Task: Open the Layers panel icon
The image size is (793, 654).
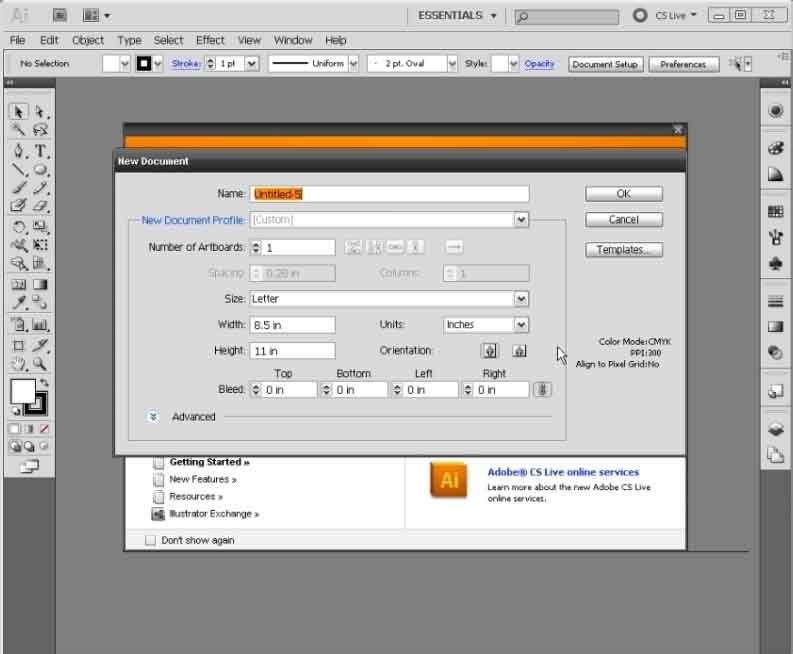Action: (x=775, y=430)
